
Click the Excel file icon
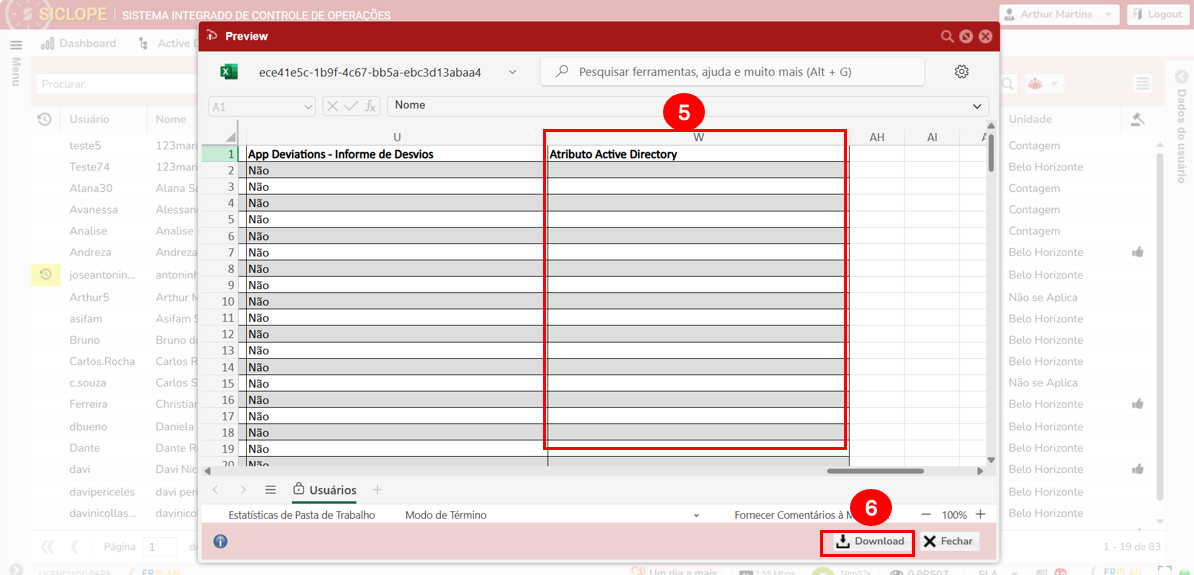pyautogui.click(x=229, y=72)
